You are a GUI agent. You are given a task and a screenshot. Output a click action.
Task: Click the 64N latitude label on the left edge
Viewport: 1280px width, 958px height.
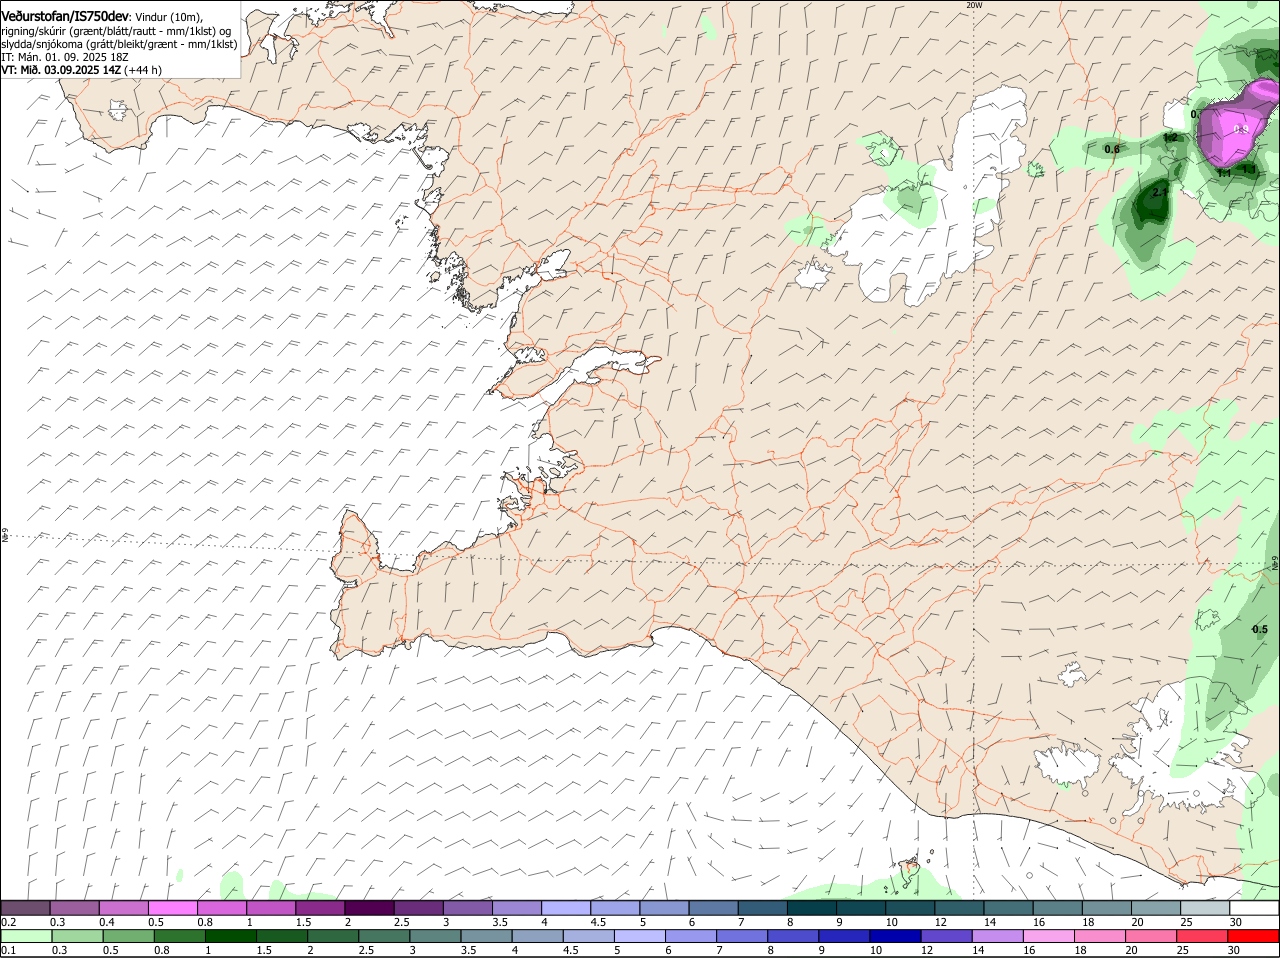tap(5, 536)
